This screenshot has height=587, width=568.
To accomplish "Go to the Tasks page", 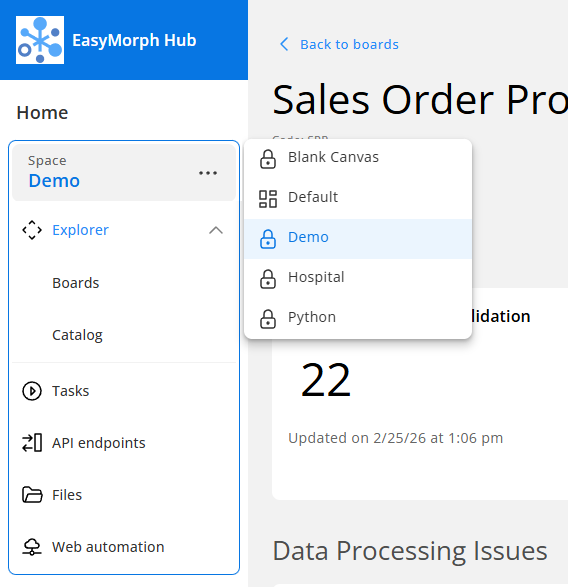I will click(71, 391).
